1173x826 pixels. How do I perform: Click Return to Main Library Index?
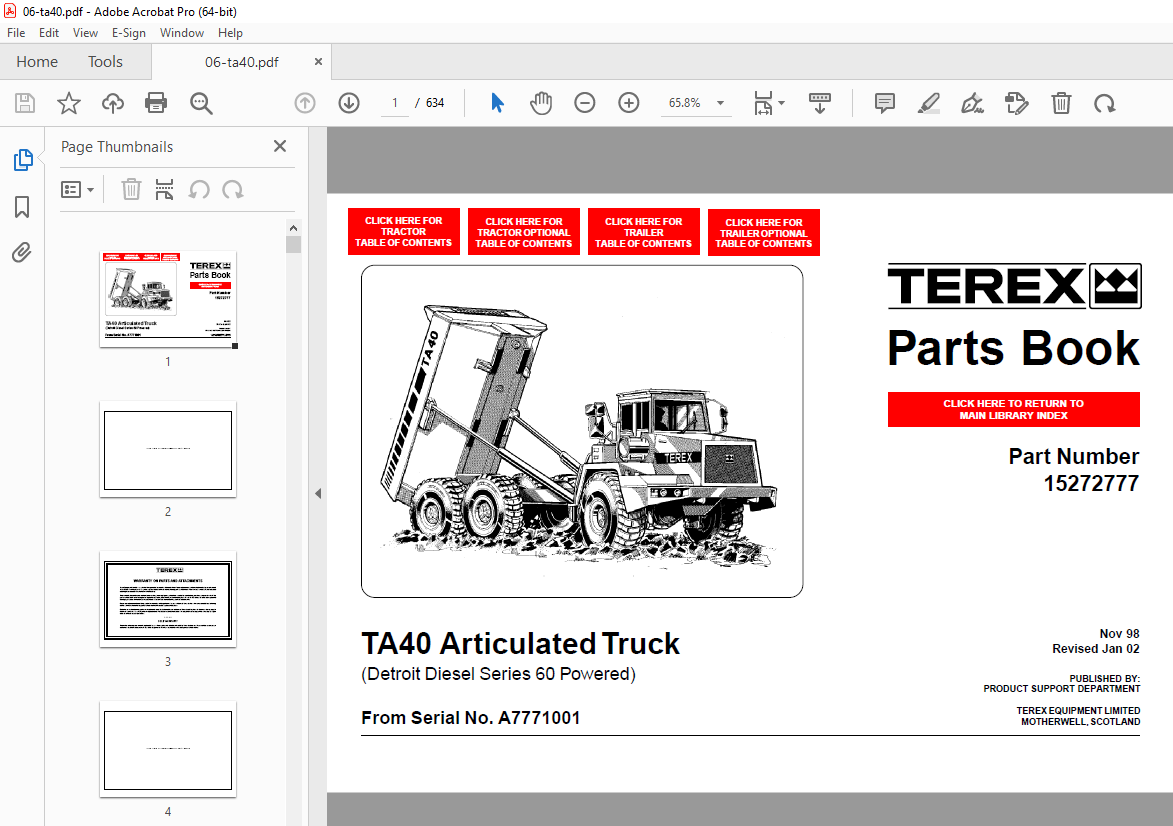(1014, 409)
